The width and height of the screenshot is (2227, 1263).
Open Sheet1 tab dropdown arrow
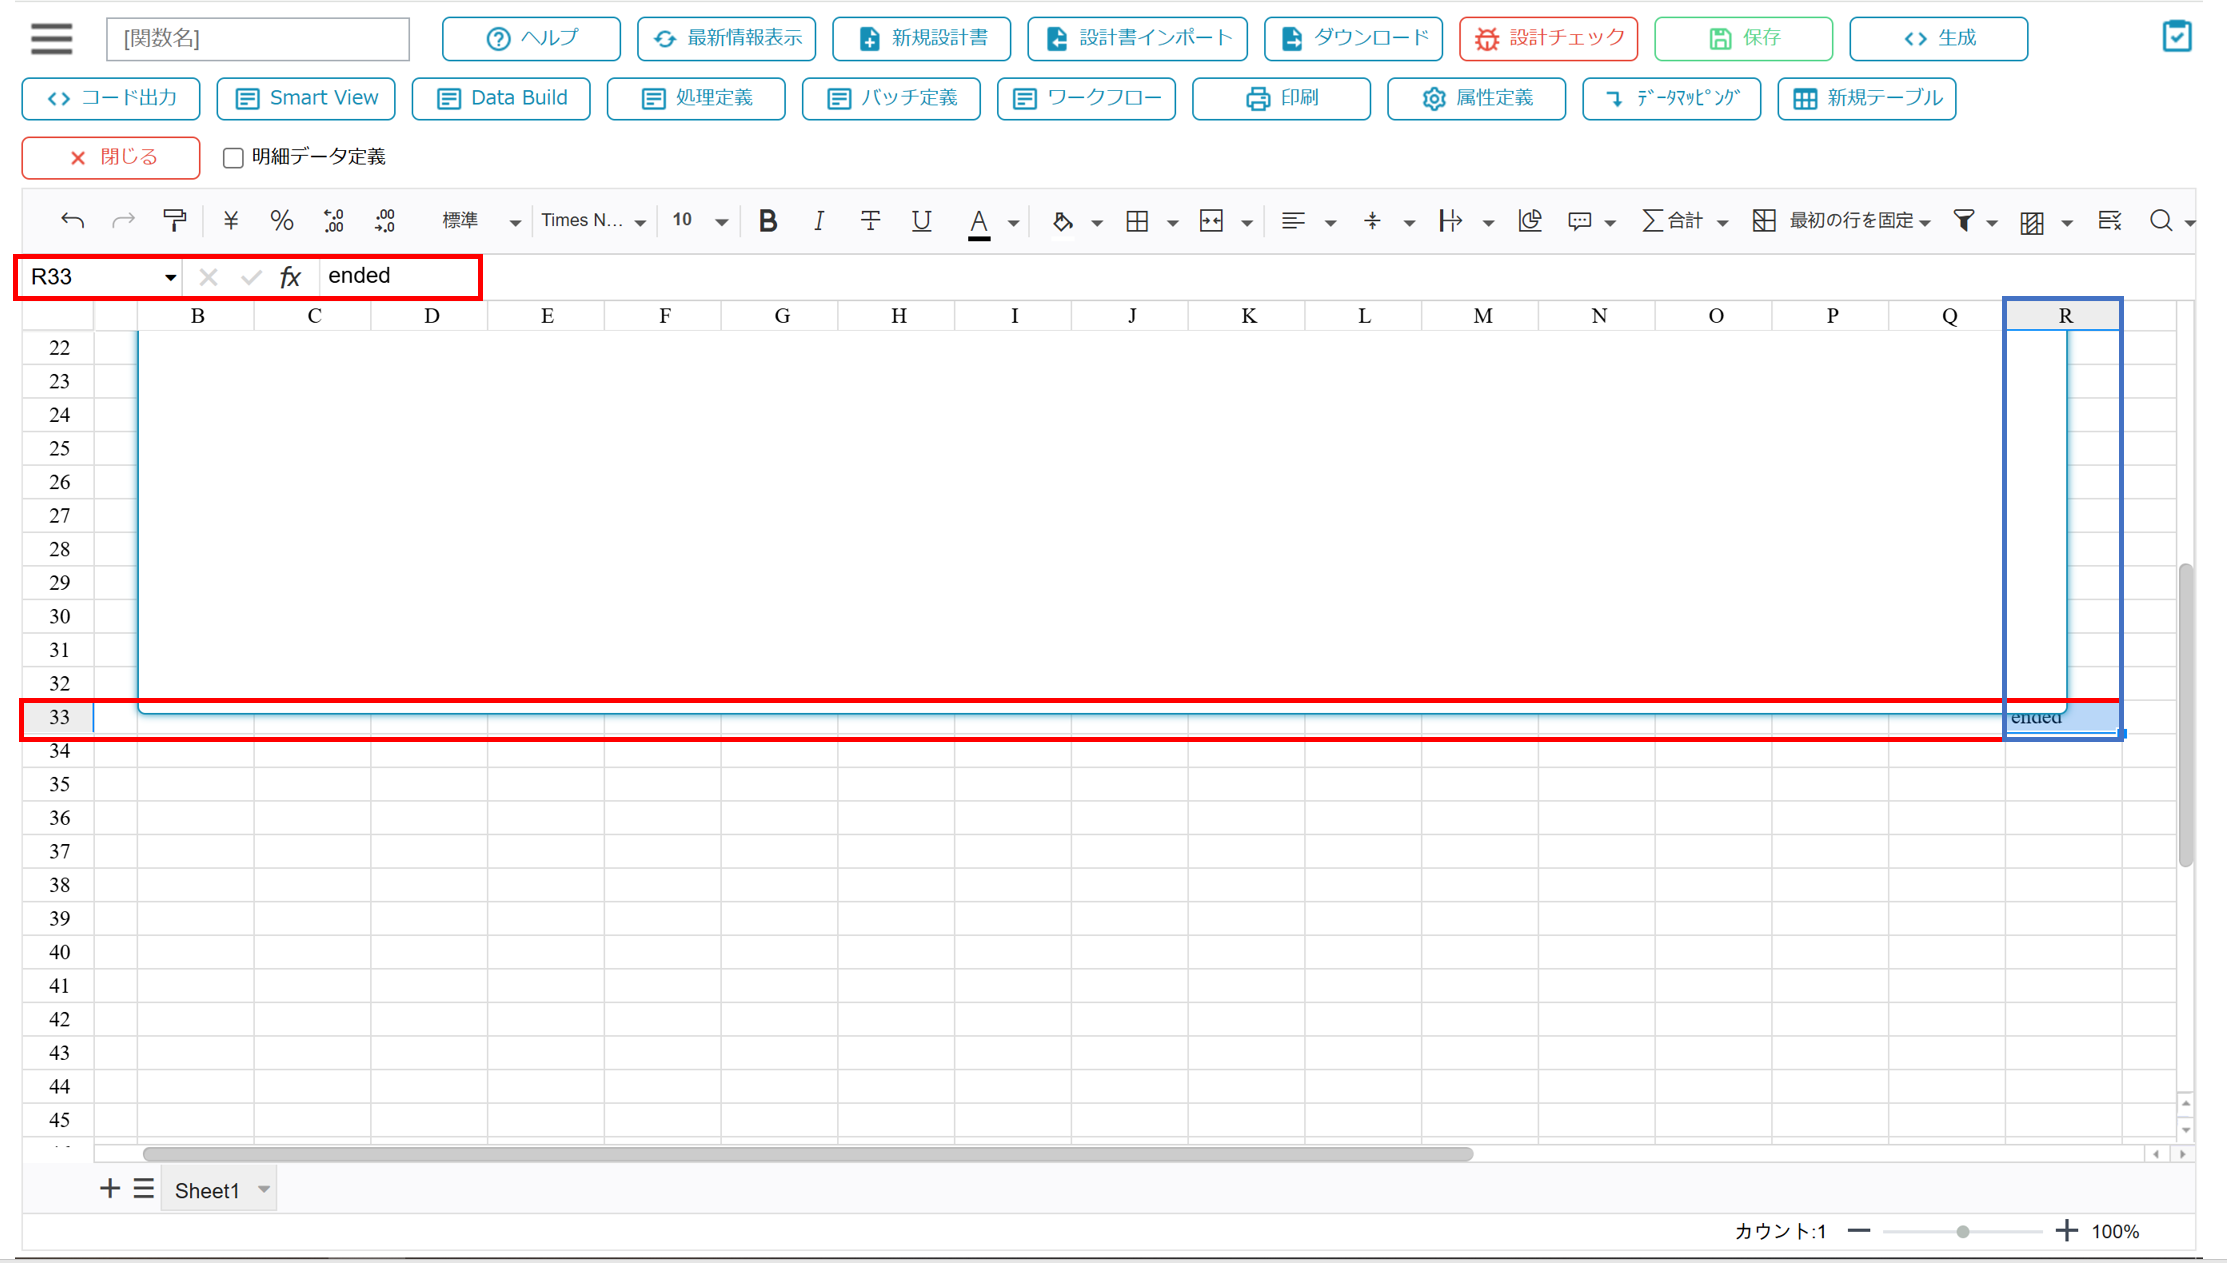pos(264,1190)
